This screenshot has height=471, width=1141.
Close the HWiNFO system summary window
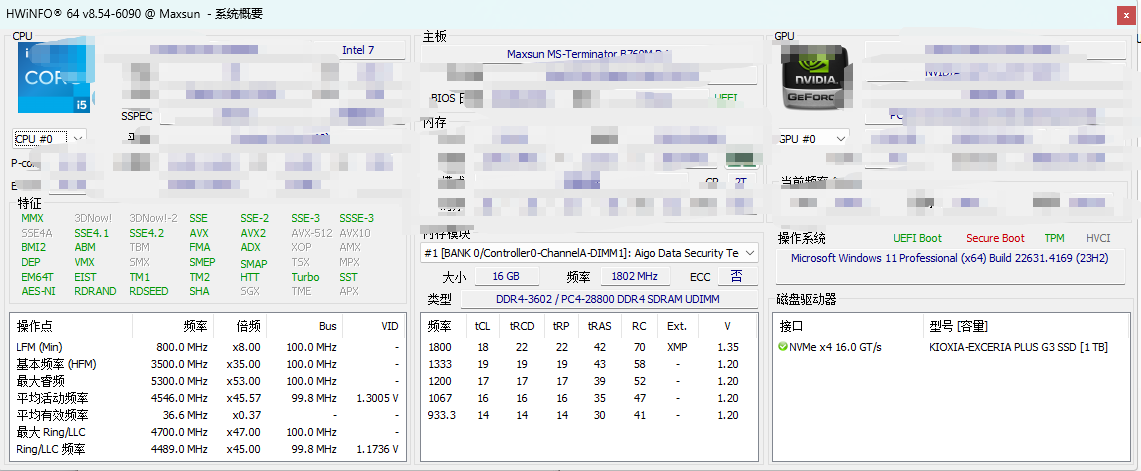1126,14
